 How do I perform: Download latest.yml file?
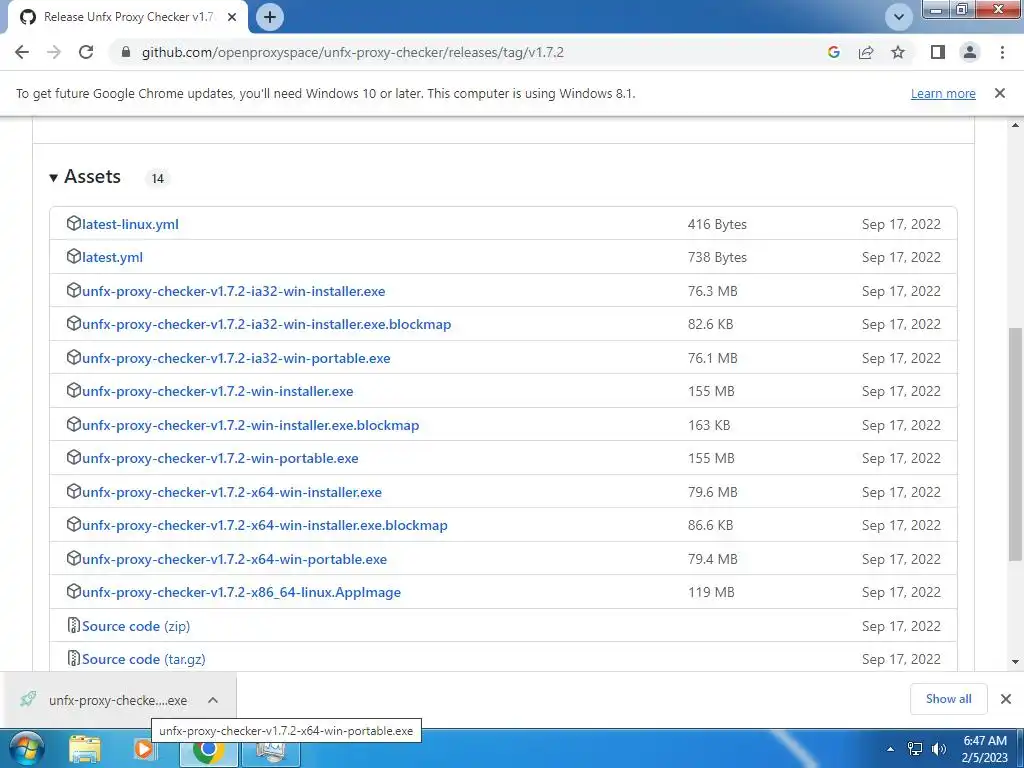click(x=112, y=257)
